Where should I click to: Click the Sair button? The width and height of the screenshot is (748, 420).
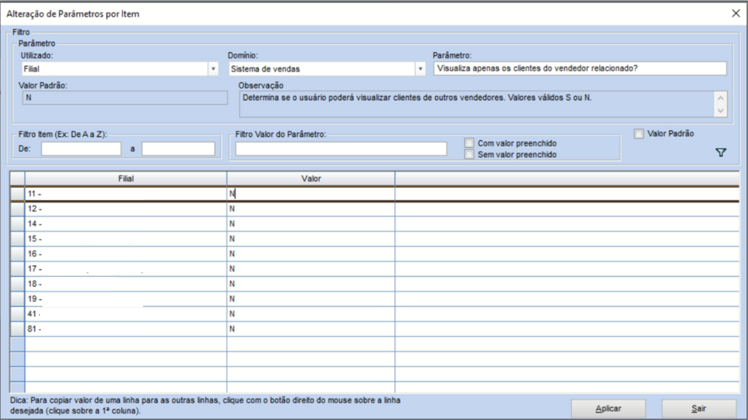698,408
